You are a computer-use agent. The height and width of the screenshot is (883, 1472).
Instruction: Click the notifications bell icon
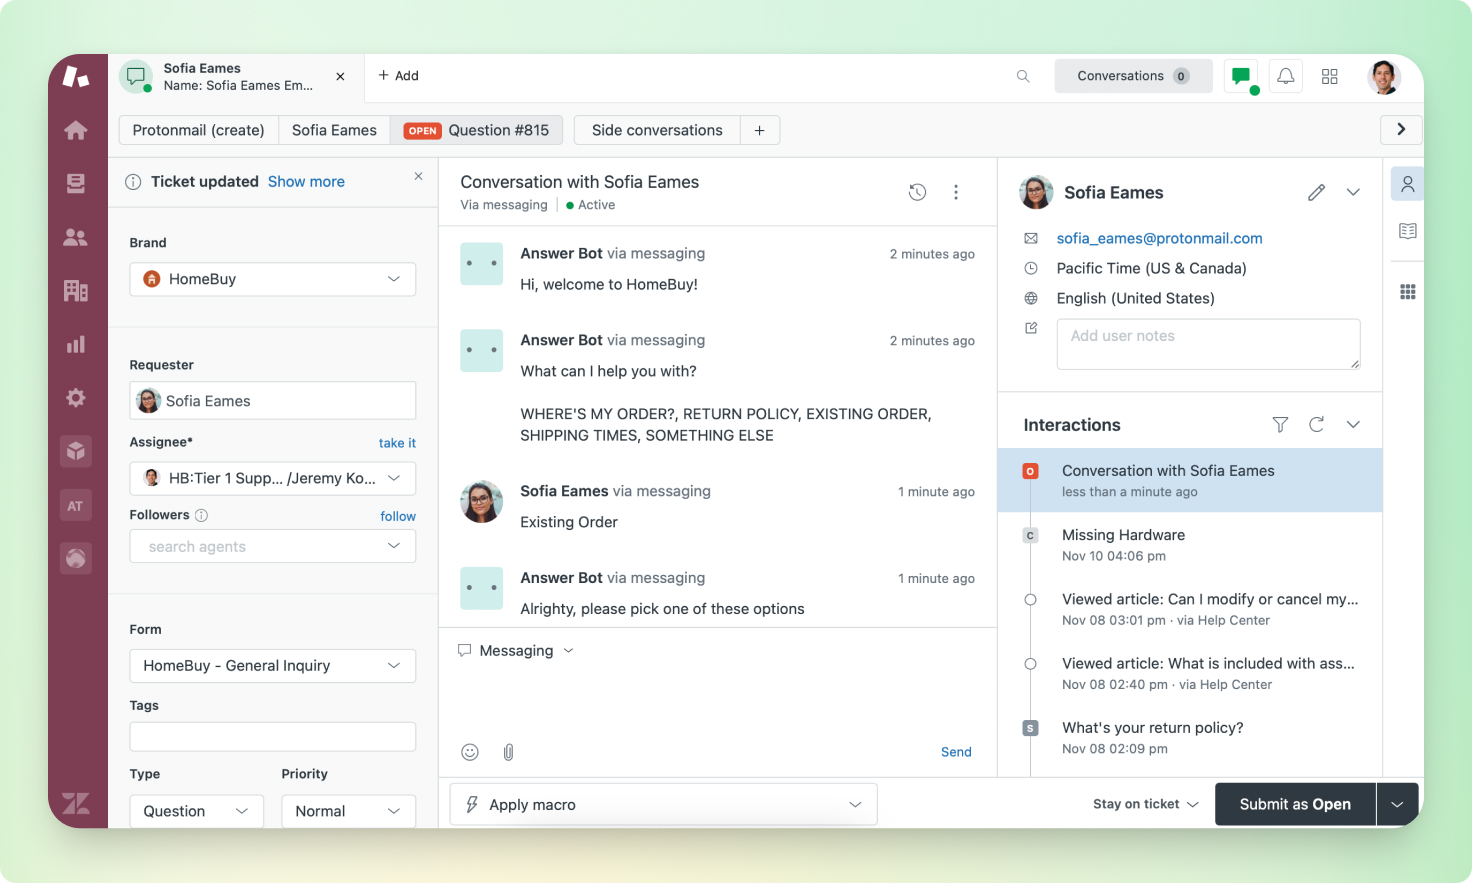point(1286,76)
